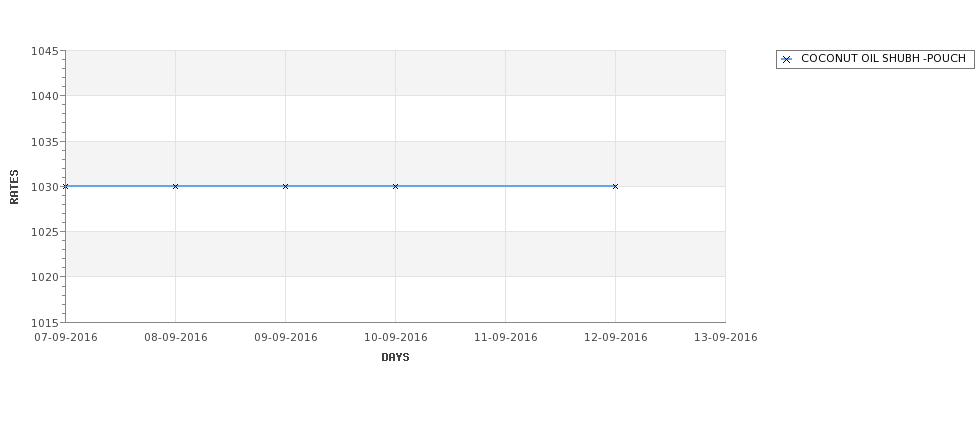Image resolution: width=975 pixels, height=429 pixels.
Task: Click the 1040 value on the rates axis
Action: (x=46, y=96)
